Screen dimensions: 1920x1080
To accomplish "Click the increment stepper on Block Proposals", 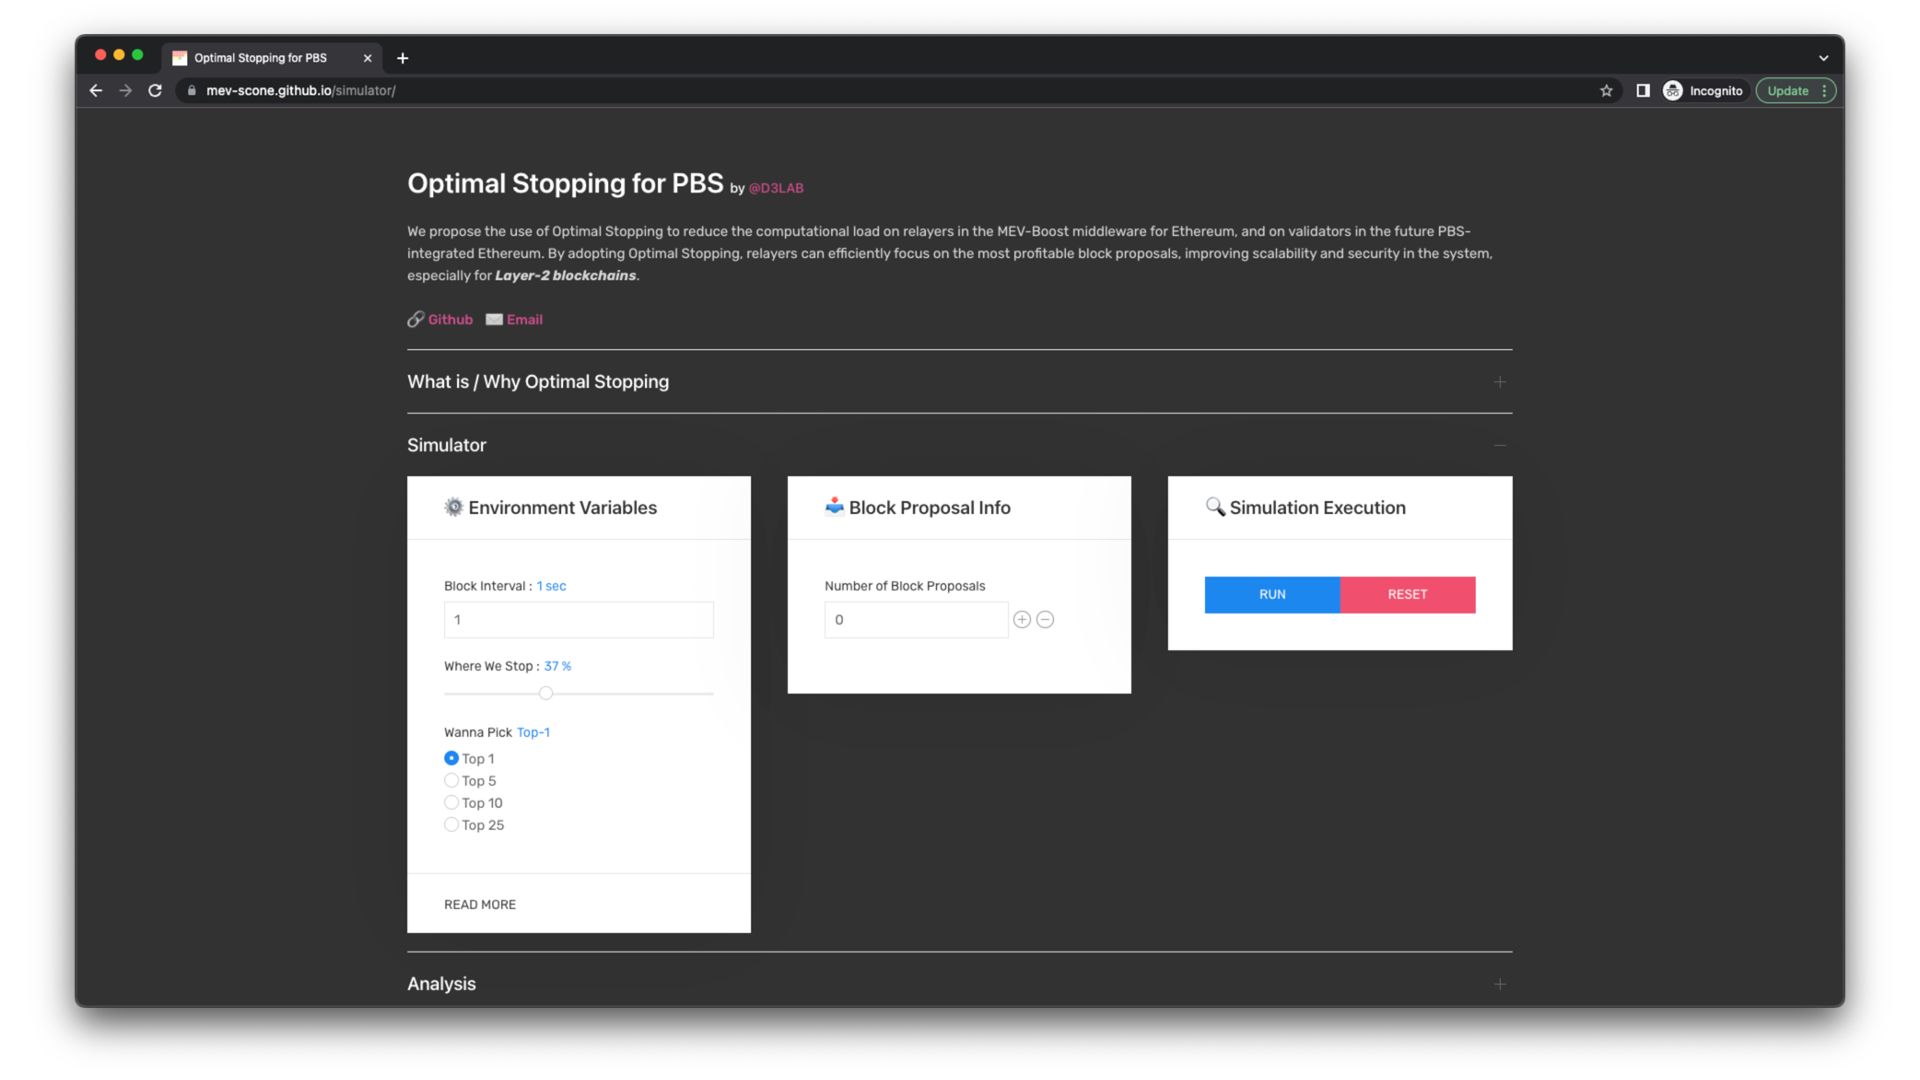I will click(x=1022, y=620).
